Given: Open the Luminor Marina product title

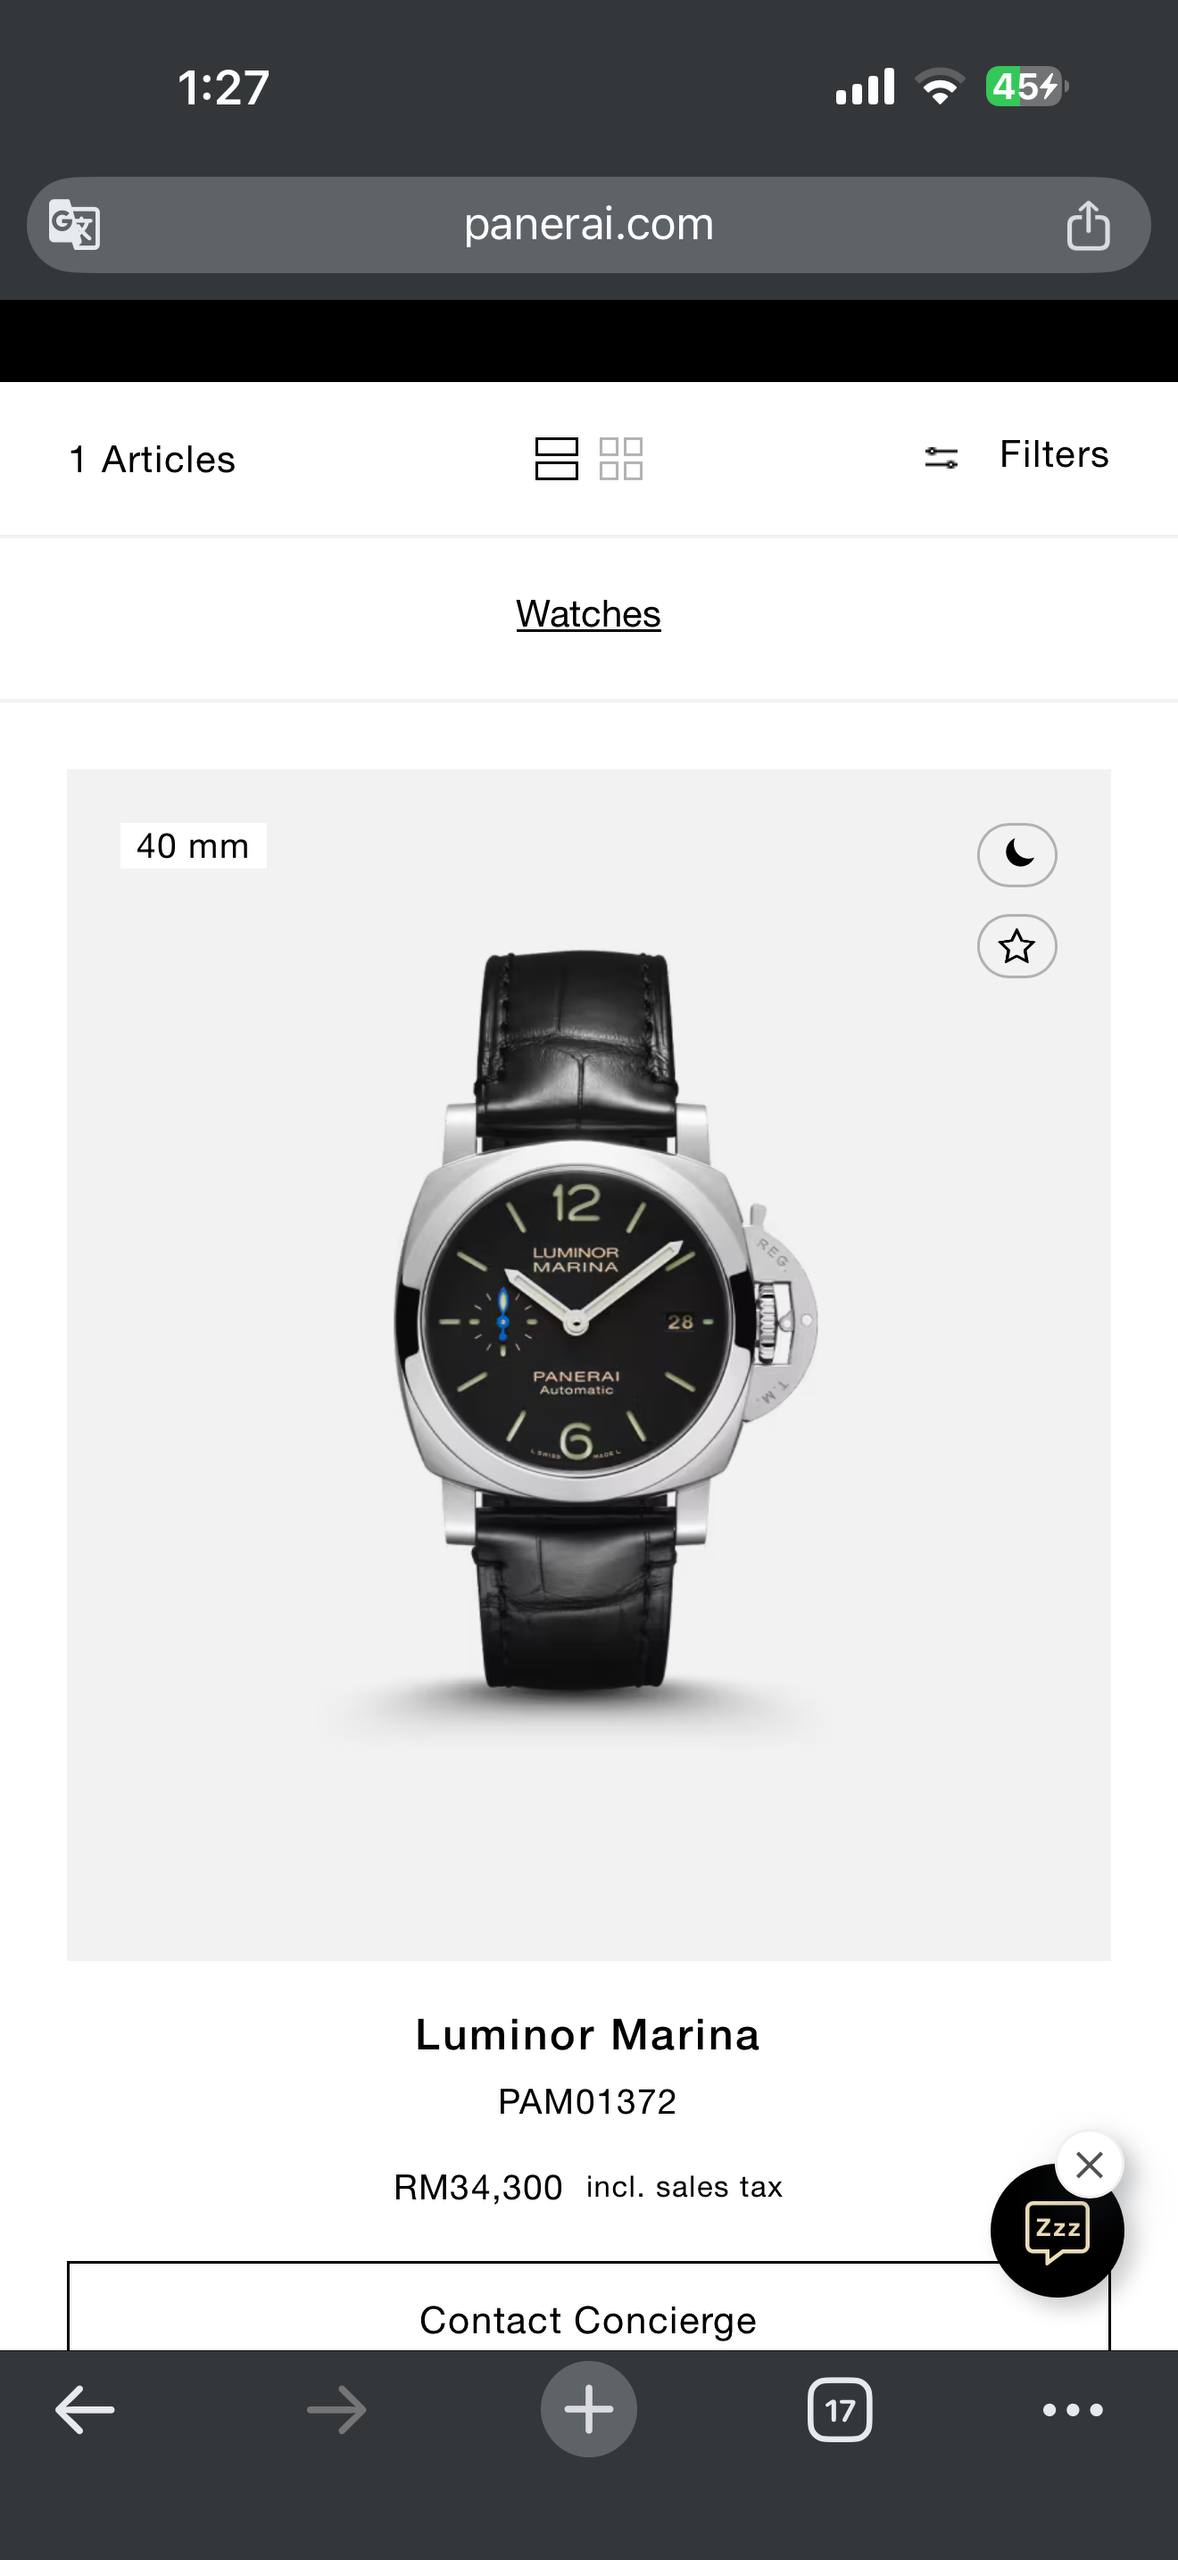Looking at the screenshot, I should tap(588, 2035).
